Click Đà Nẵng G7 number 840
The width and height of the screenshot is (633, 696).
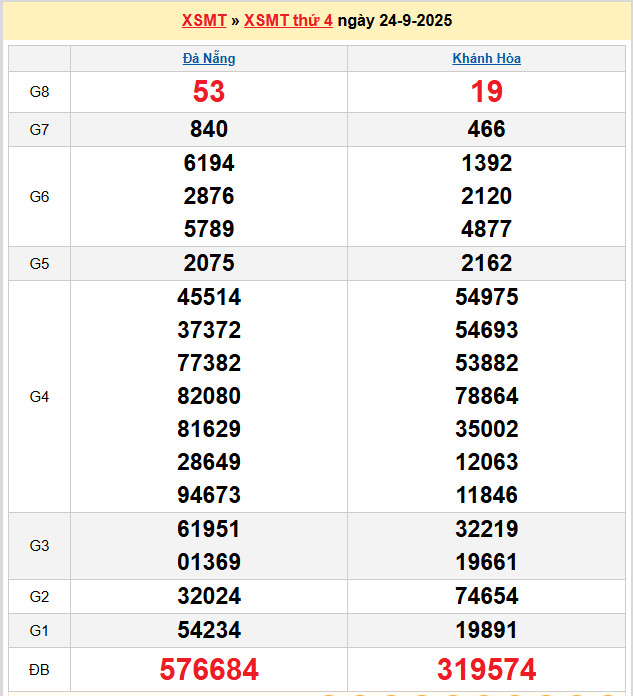[209, 129]
